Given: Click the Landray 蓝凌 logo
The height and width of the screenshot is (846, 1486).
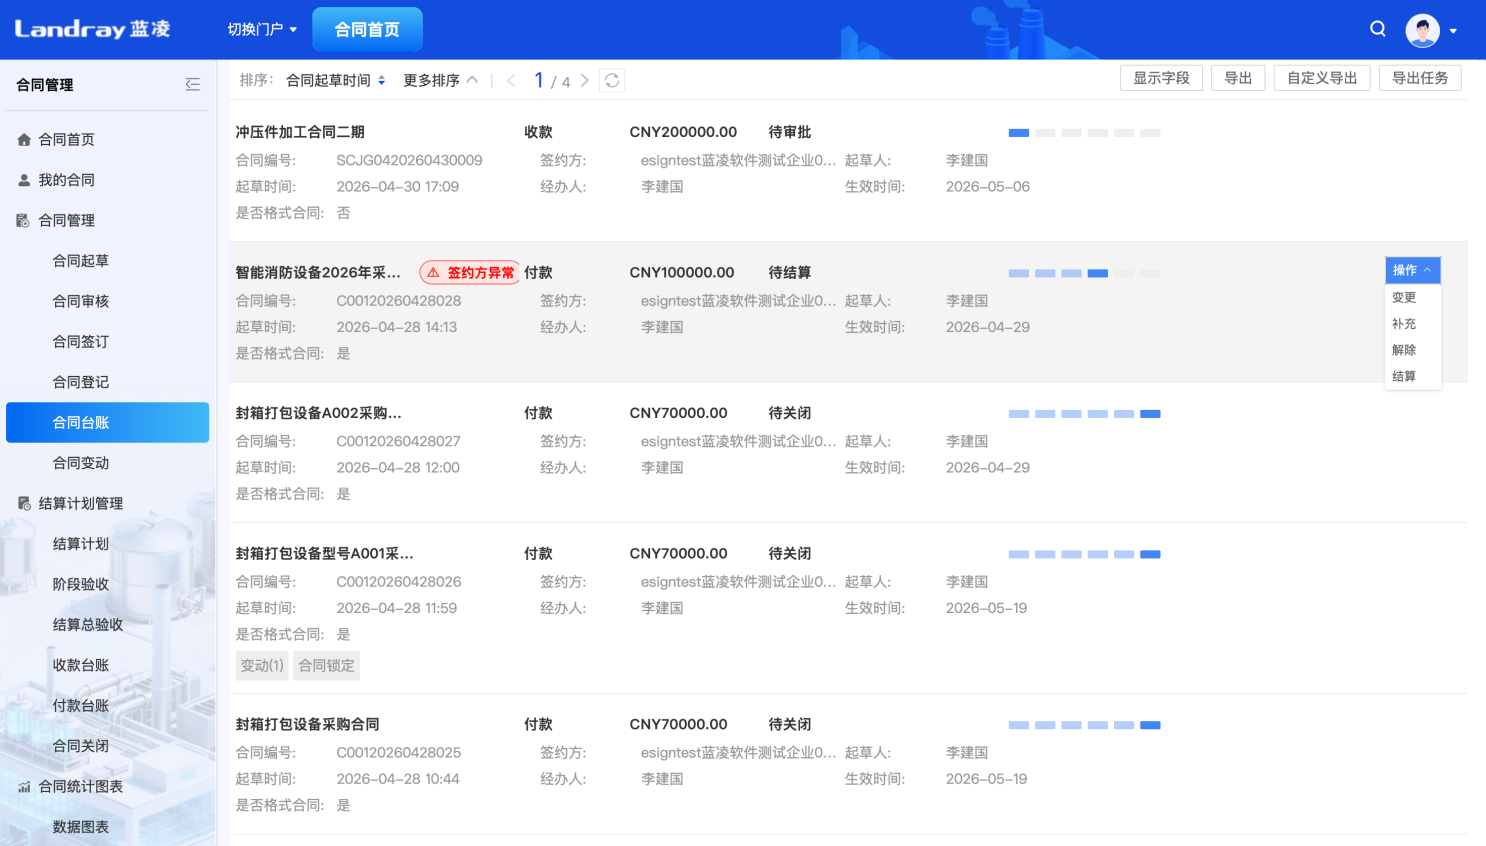Looking at the screenshot, I should click(x=92, y=29).
